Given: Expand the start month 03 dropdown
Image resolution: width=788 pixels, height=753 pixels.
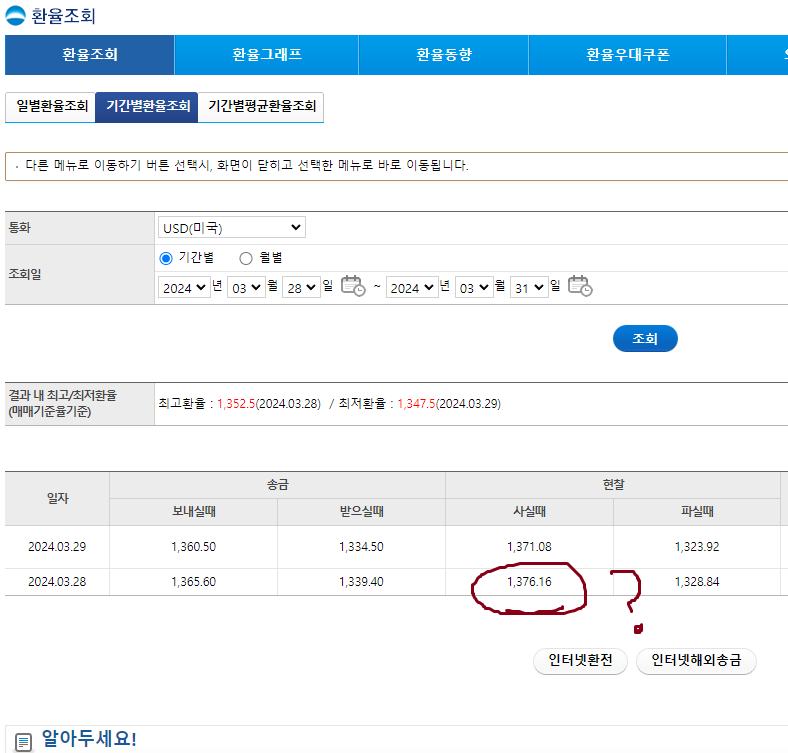Looking at the screenshot, I should pyautogui.click(x=246, y=287).
